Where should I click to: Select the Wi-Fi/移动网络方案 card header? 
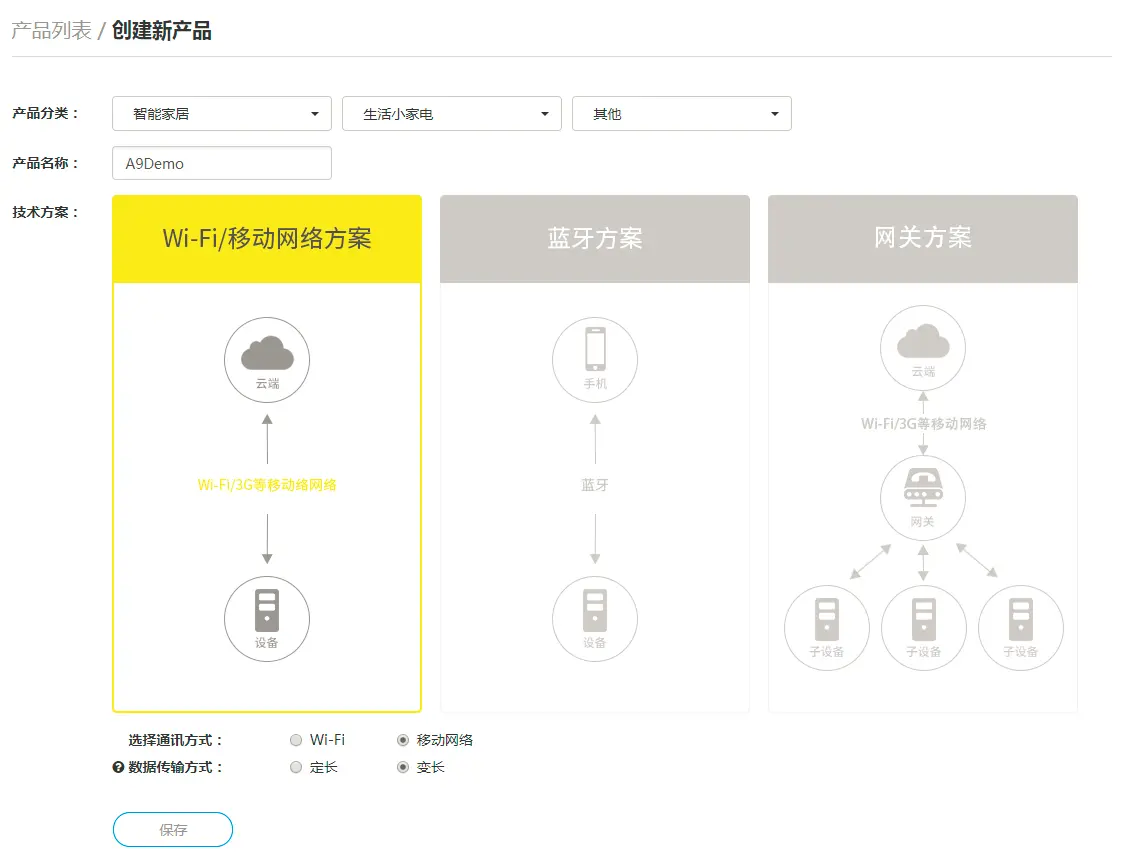tap(267, 239)
